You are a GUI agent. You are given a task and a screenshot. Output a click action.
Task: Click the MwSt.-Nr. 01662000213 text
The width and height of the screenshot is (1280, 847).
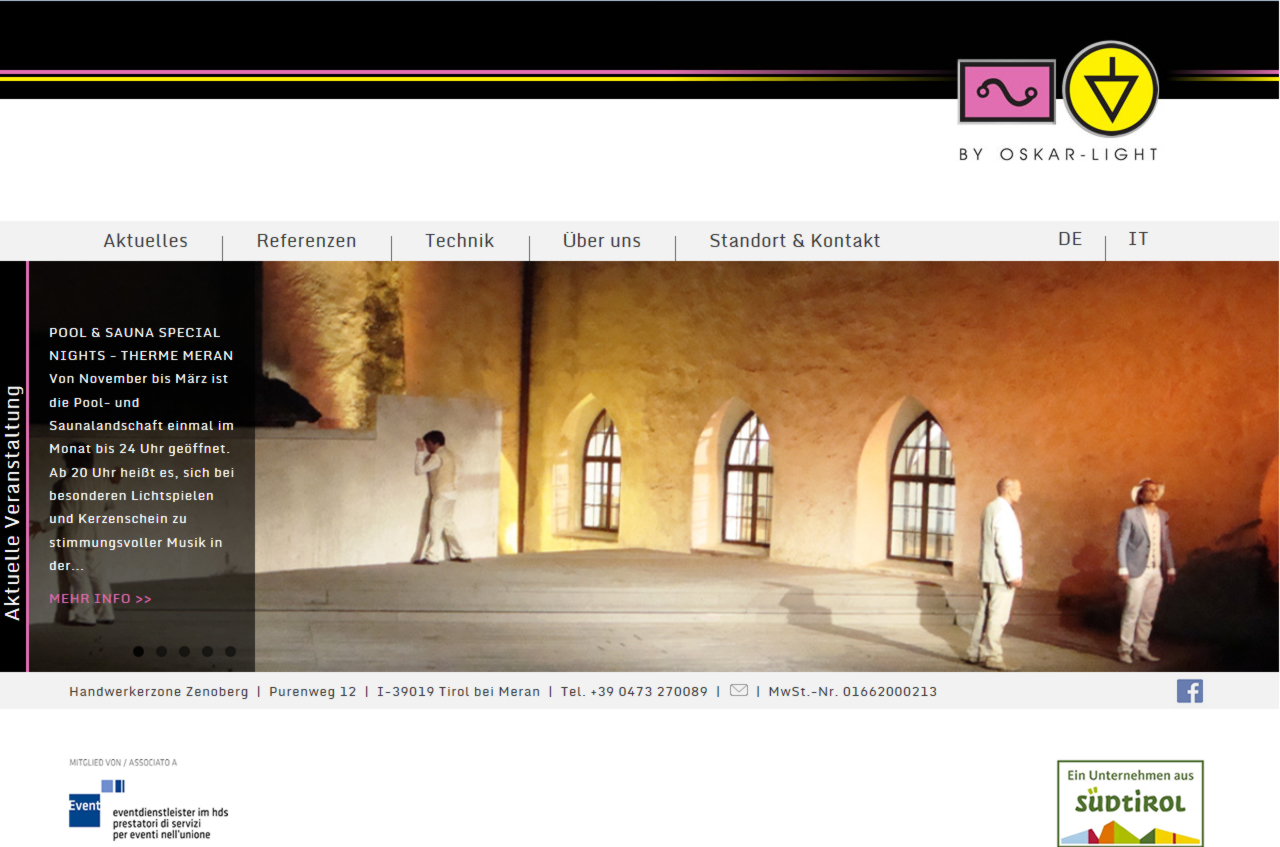click(x=853, y=692)
